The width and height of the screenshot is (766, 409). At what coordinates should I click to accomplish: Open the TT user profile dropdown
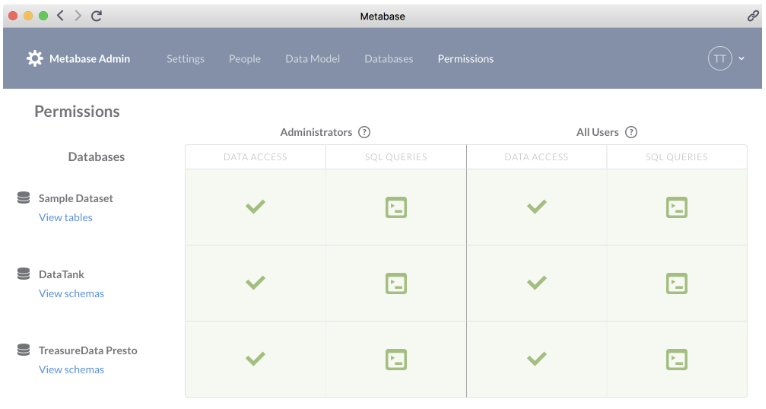pos(726,59)
